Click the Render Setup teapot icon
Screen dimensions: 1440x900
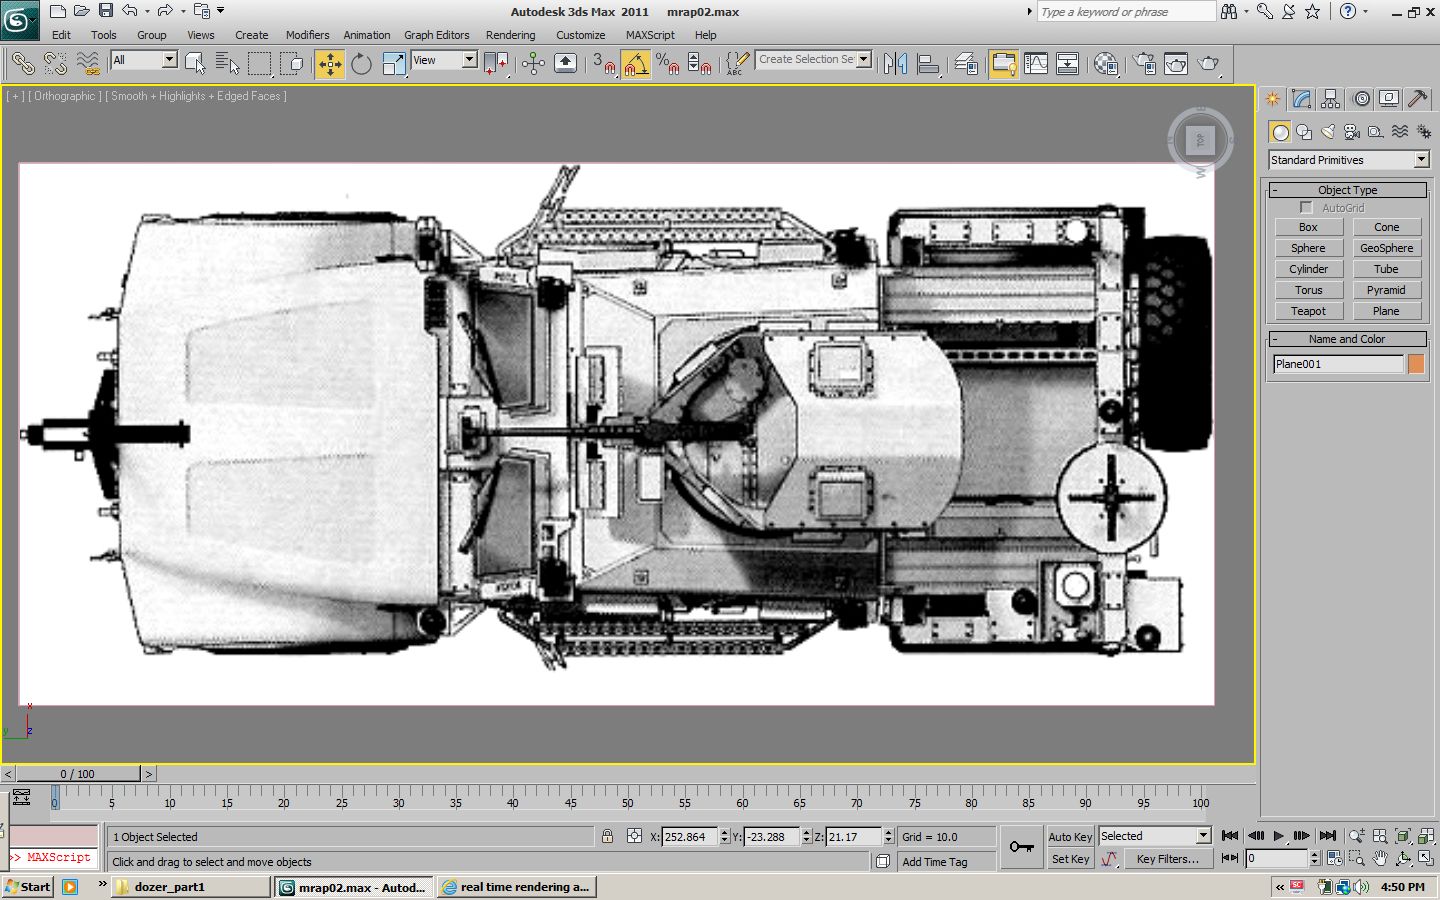point(1144,64)
